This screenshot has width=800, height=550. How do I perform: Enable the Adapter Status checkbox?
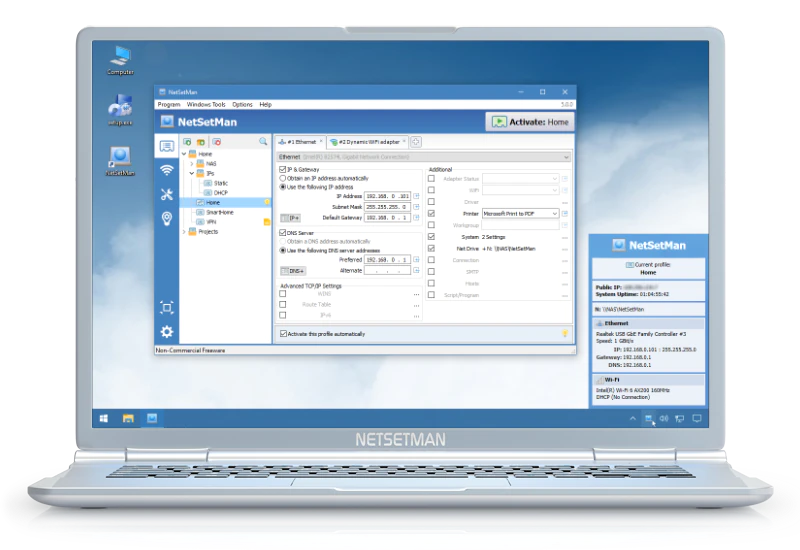click(431, 179)
